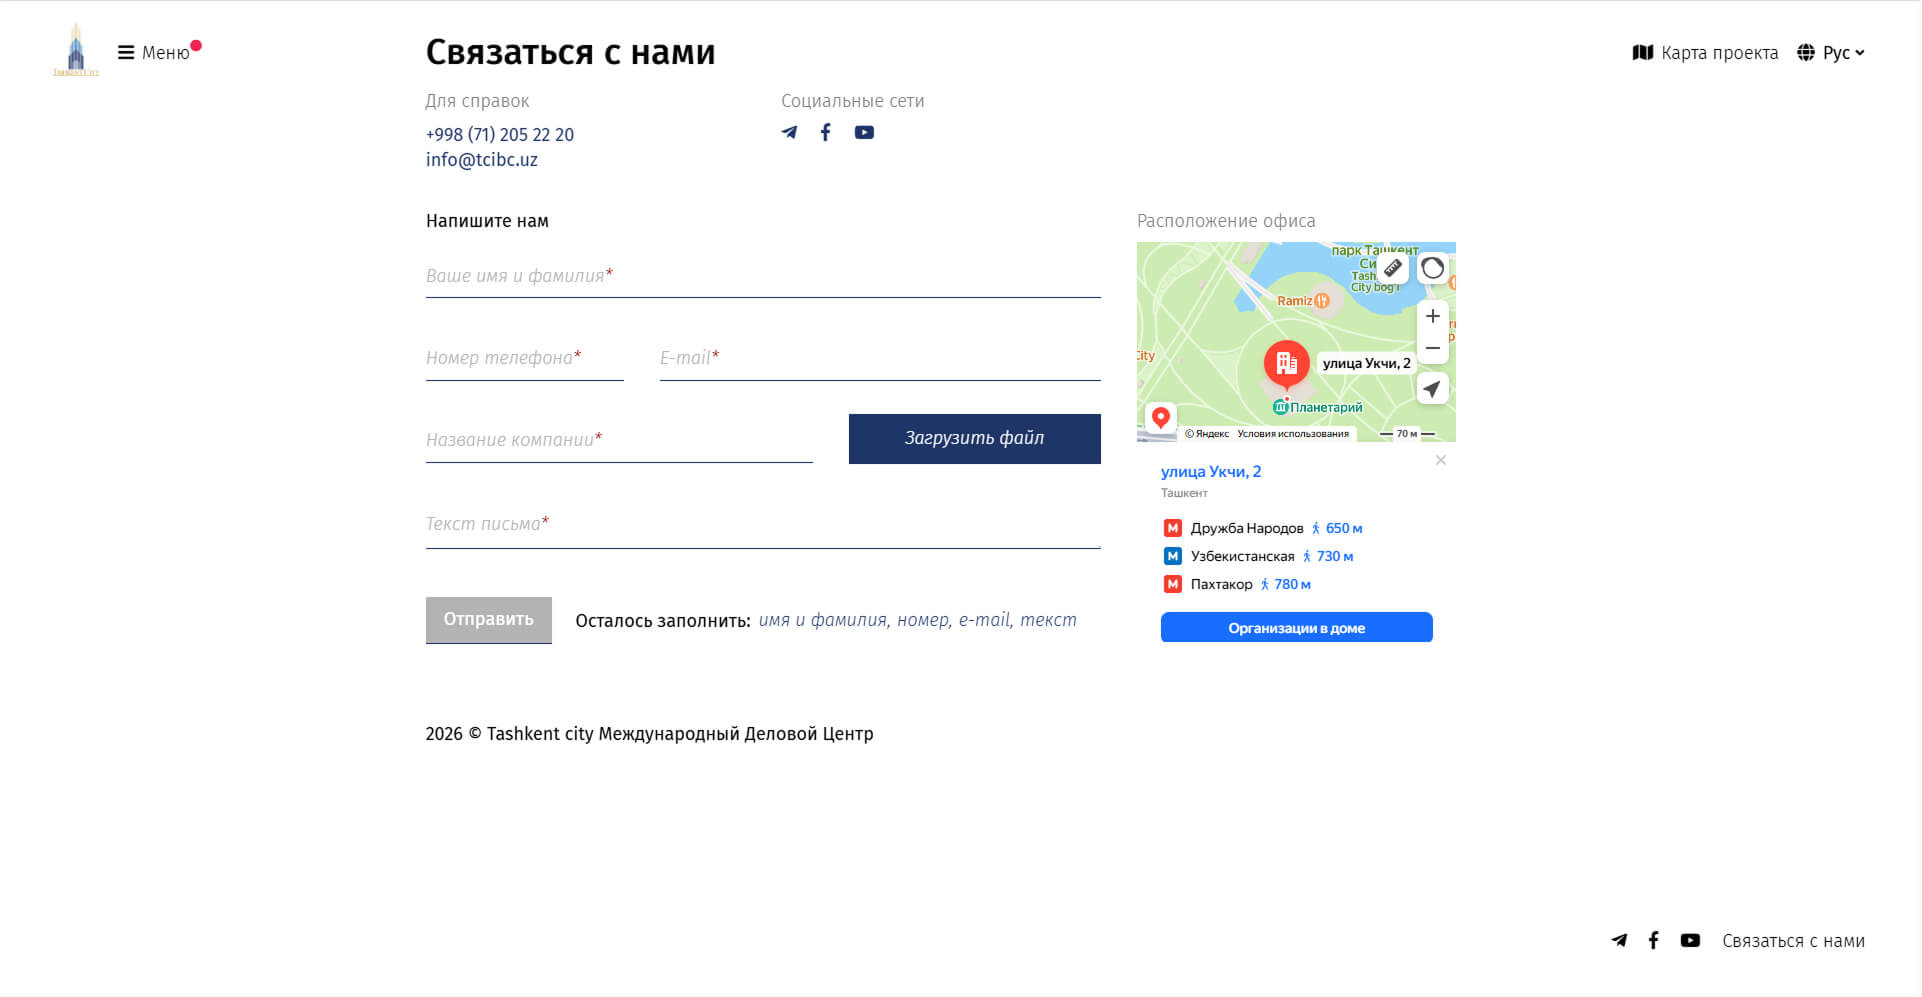This screenshot has height=997, width=1922.
Task: Click the Номер телефона input field
Action: point(524,359)
